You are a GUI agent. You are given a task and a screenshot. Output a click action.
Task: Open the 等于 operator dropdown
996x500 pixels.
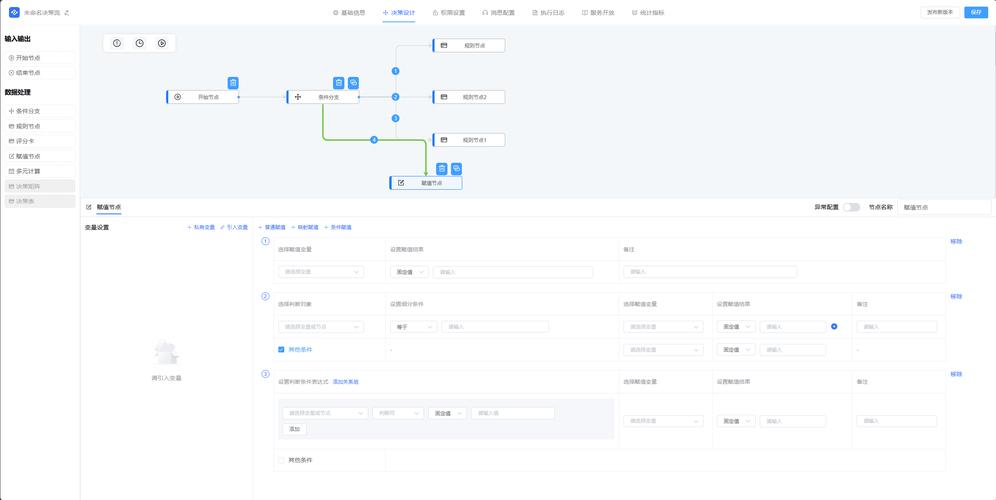pyautogui.click(x=413, y=327)
